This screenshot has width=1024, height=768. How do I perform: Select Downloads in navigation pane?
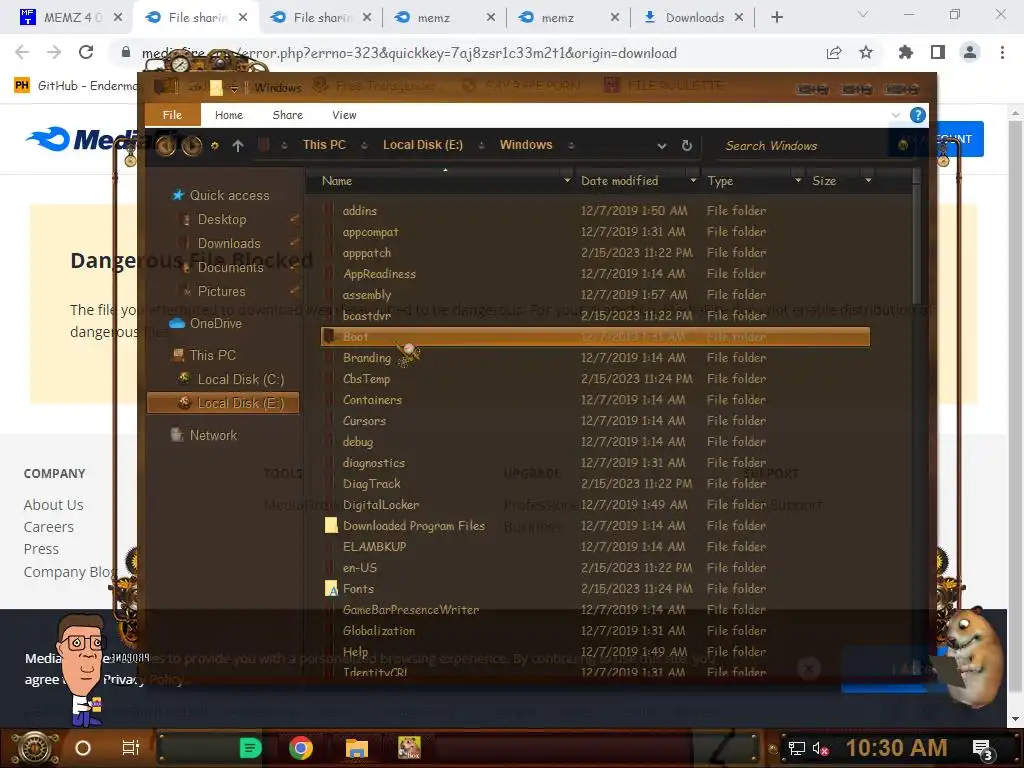[x=229, y=244]
